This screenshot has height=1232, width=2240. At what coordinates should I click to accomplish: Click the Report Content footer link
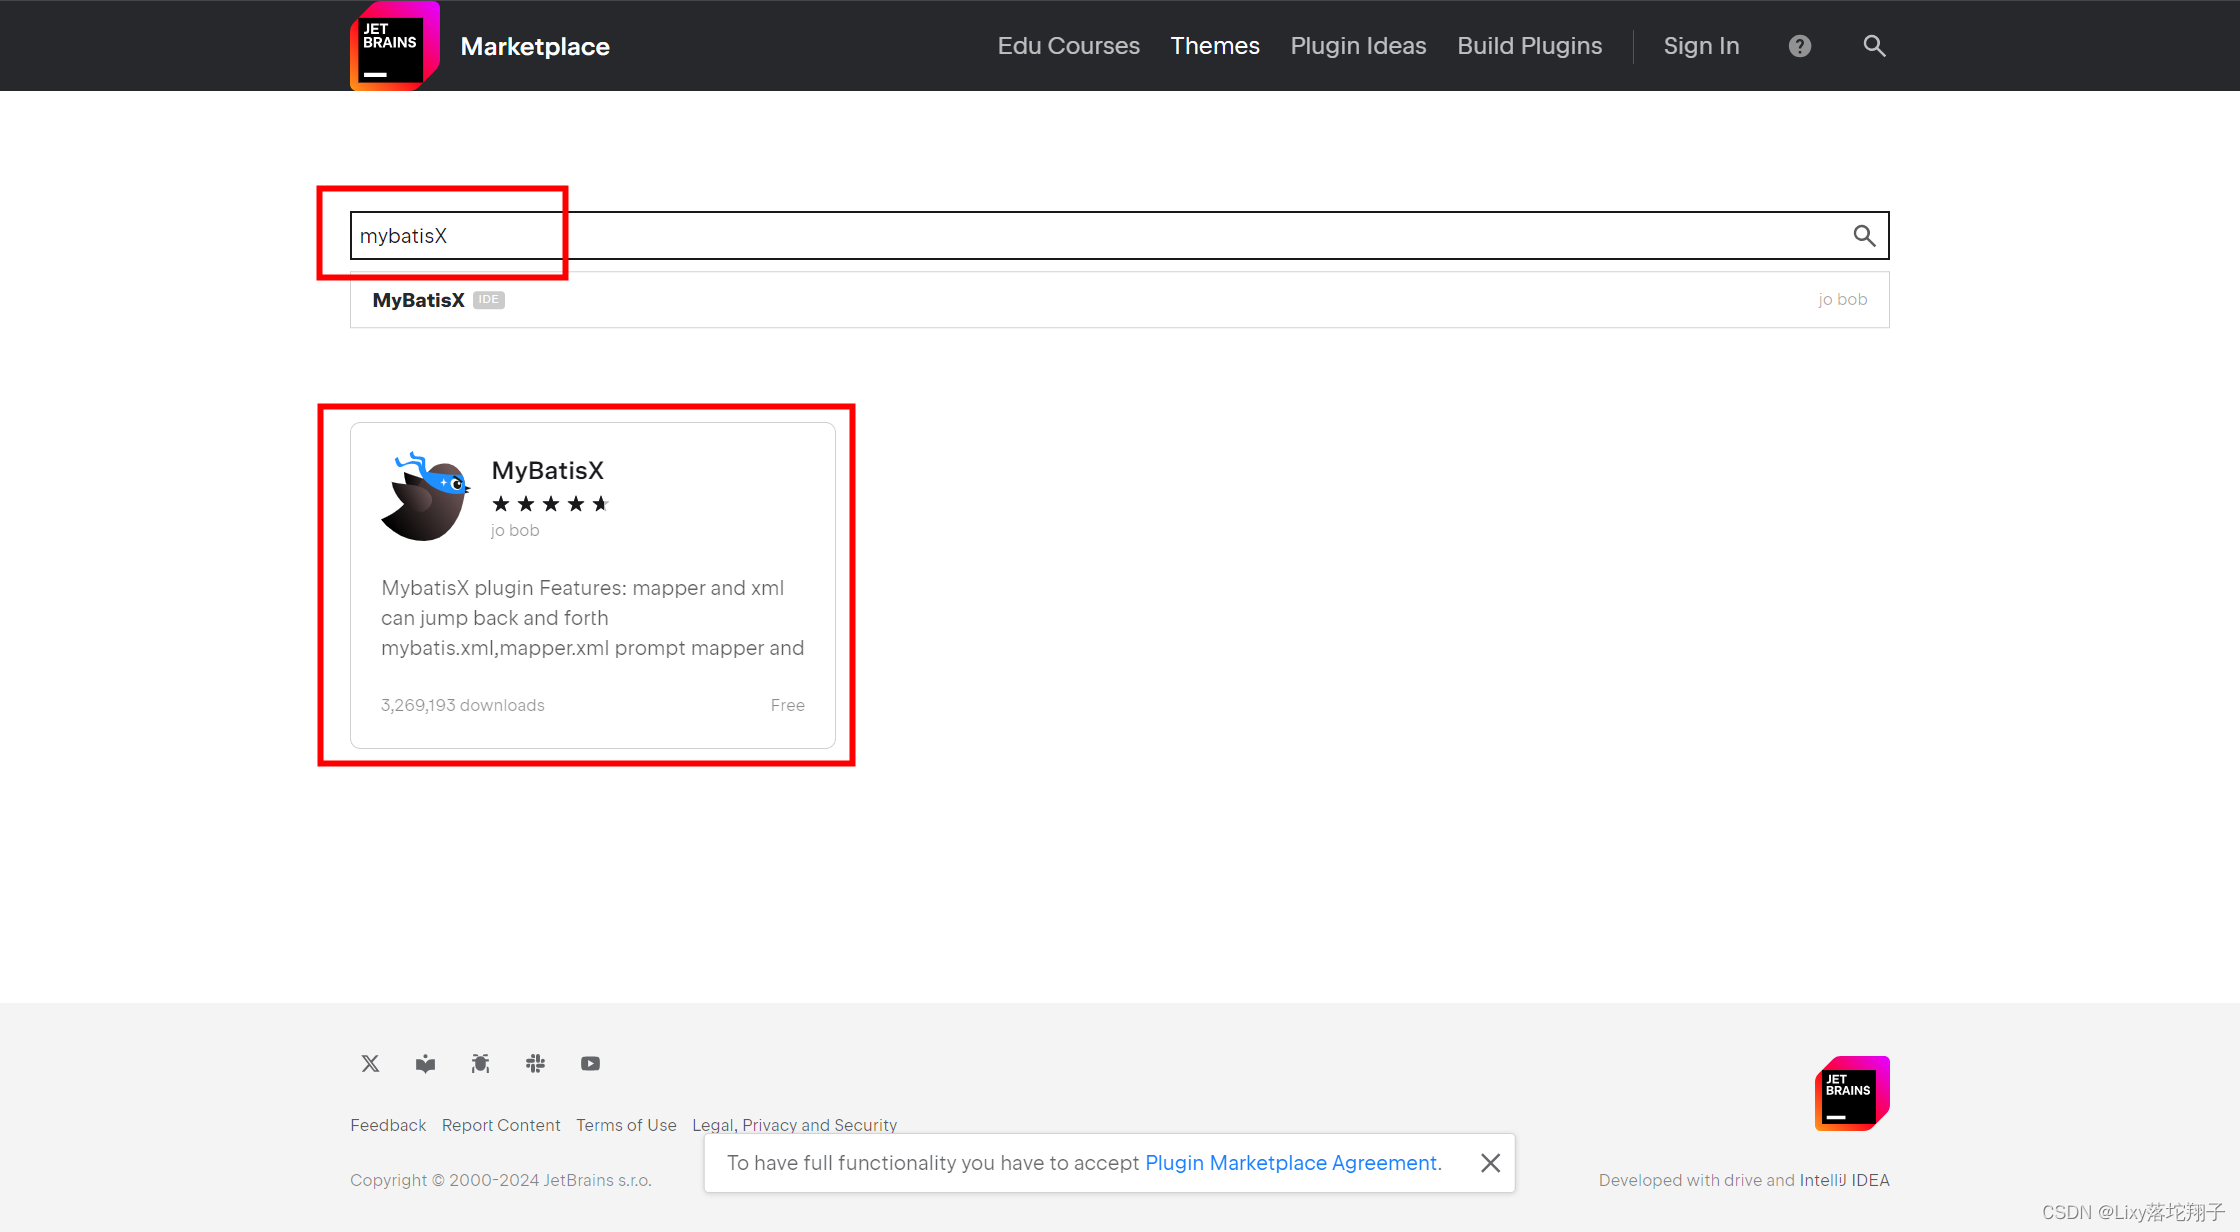(x=500, y=1125)
